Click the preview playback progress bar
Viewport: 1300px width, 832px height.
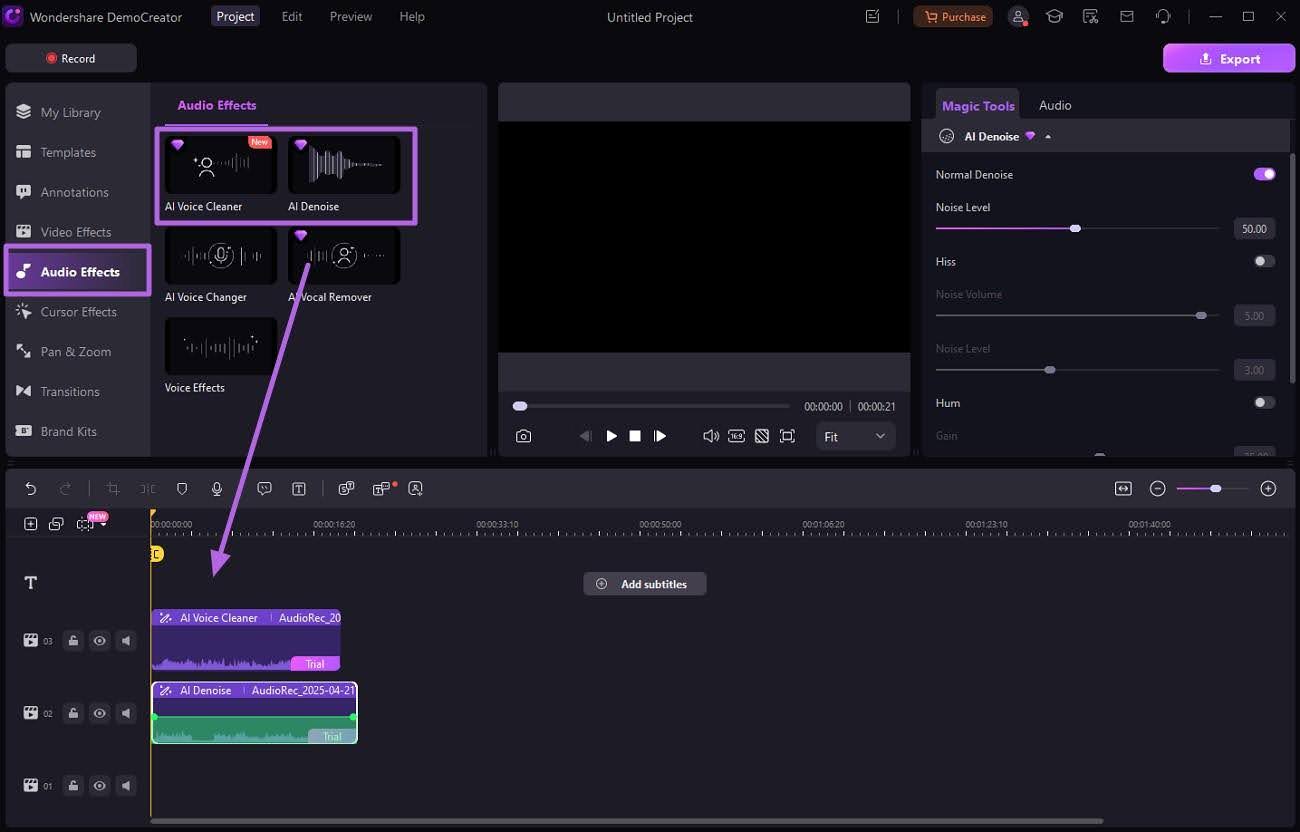point(653,406)
